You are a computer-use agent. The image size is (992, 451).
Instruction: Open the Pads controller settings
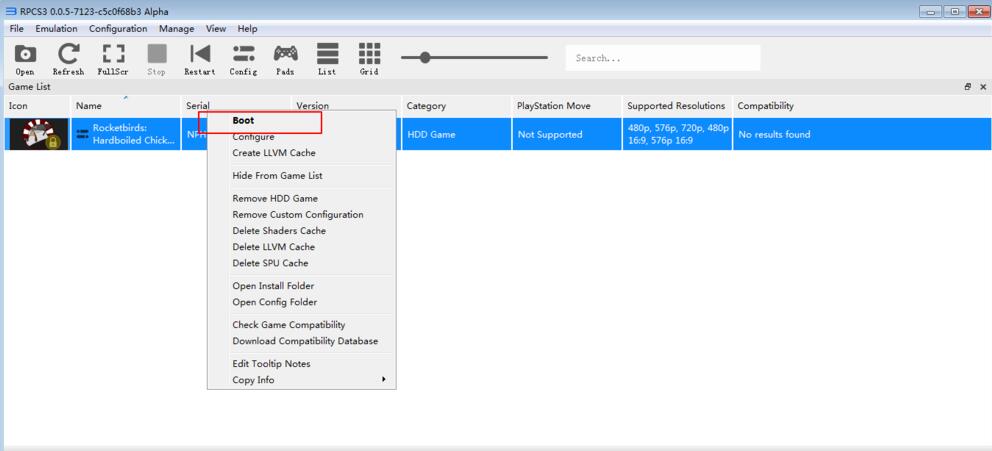(285, 59)
